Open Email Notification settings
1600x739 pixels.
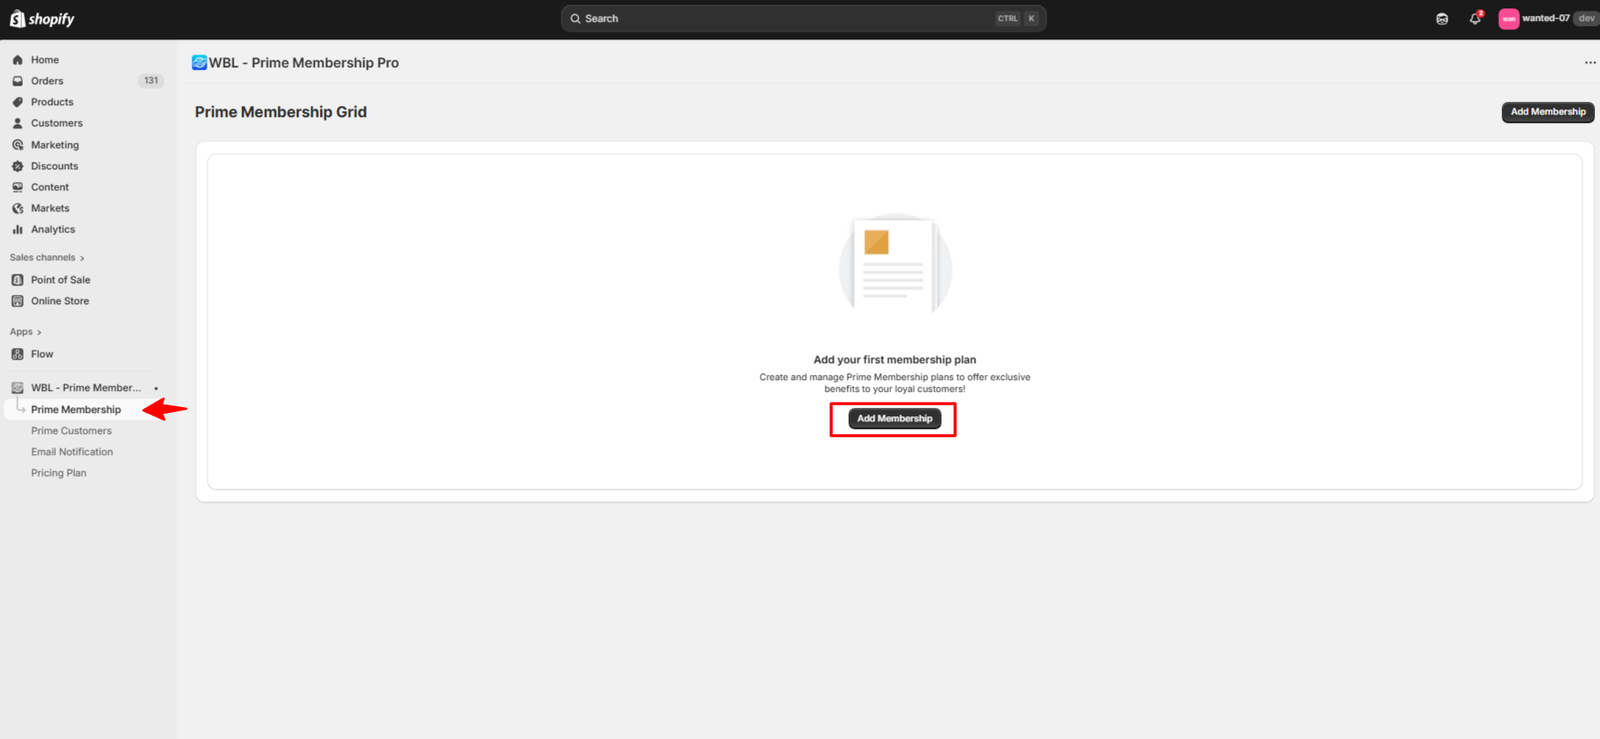[72, 452]
